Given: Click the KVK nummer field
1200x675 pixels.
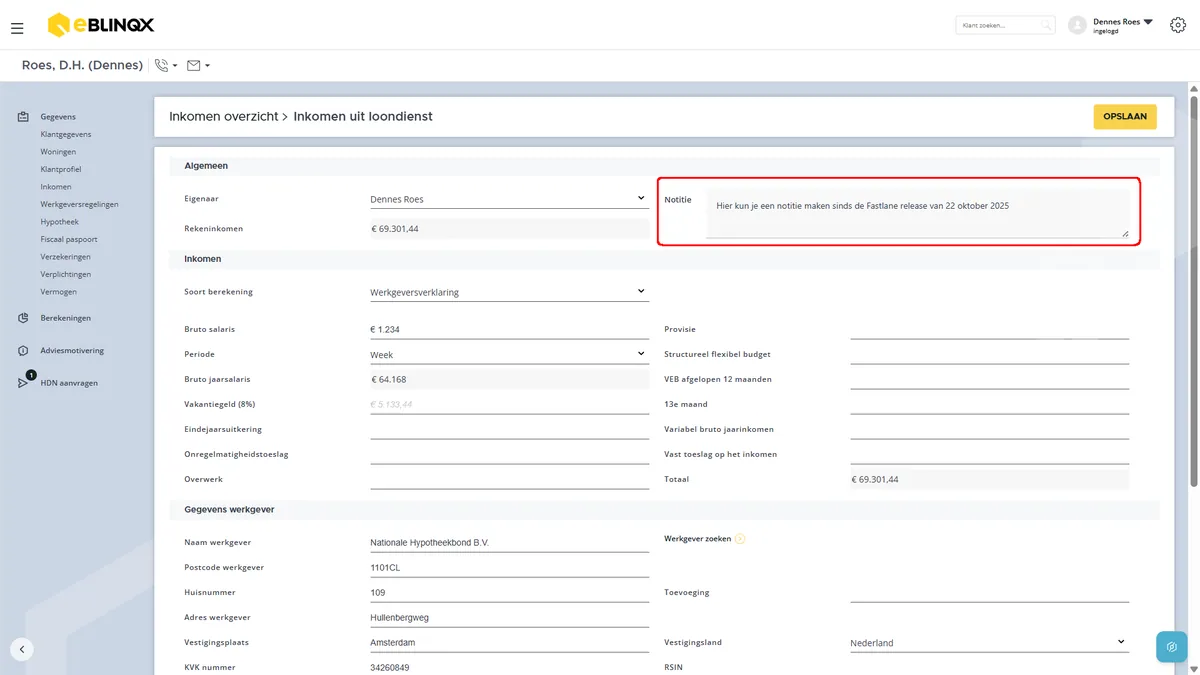Looking at the screenshot, I should click(x=509, y=667).
